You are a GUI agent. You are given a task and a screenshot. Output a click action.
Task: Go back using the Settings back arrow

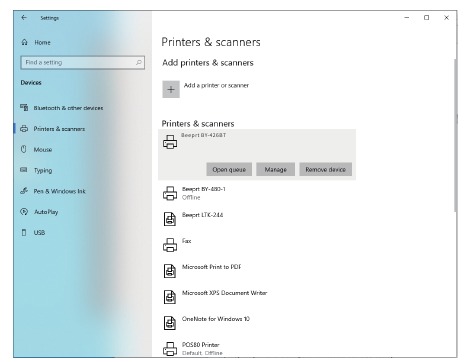pos(24,18)
